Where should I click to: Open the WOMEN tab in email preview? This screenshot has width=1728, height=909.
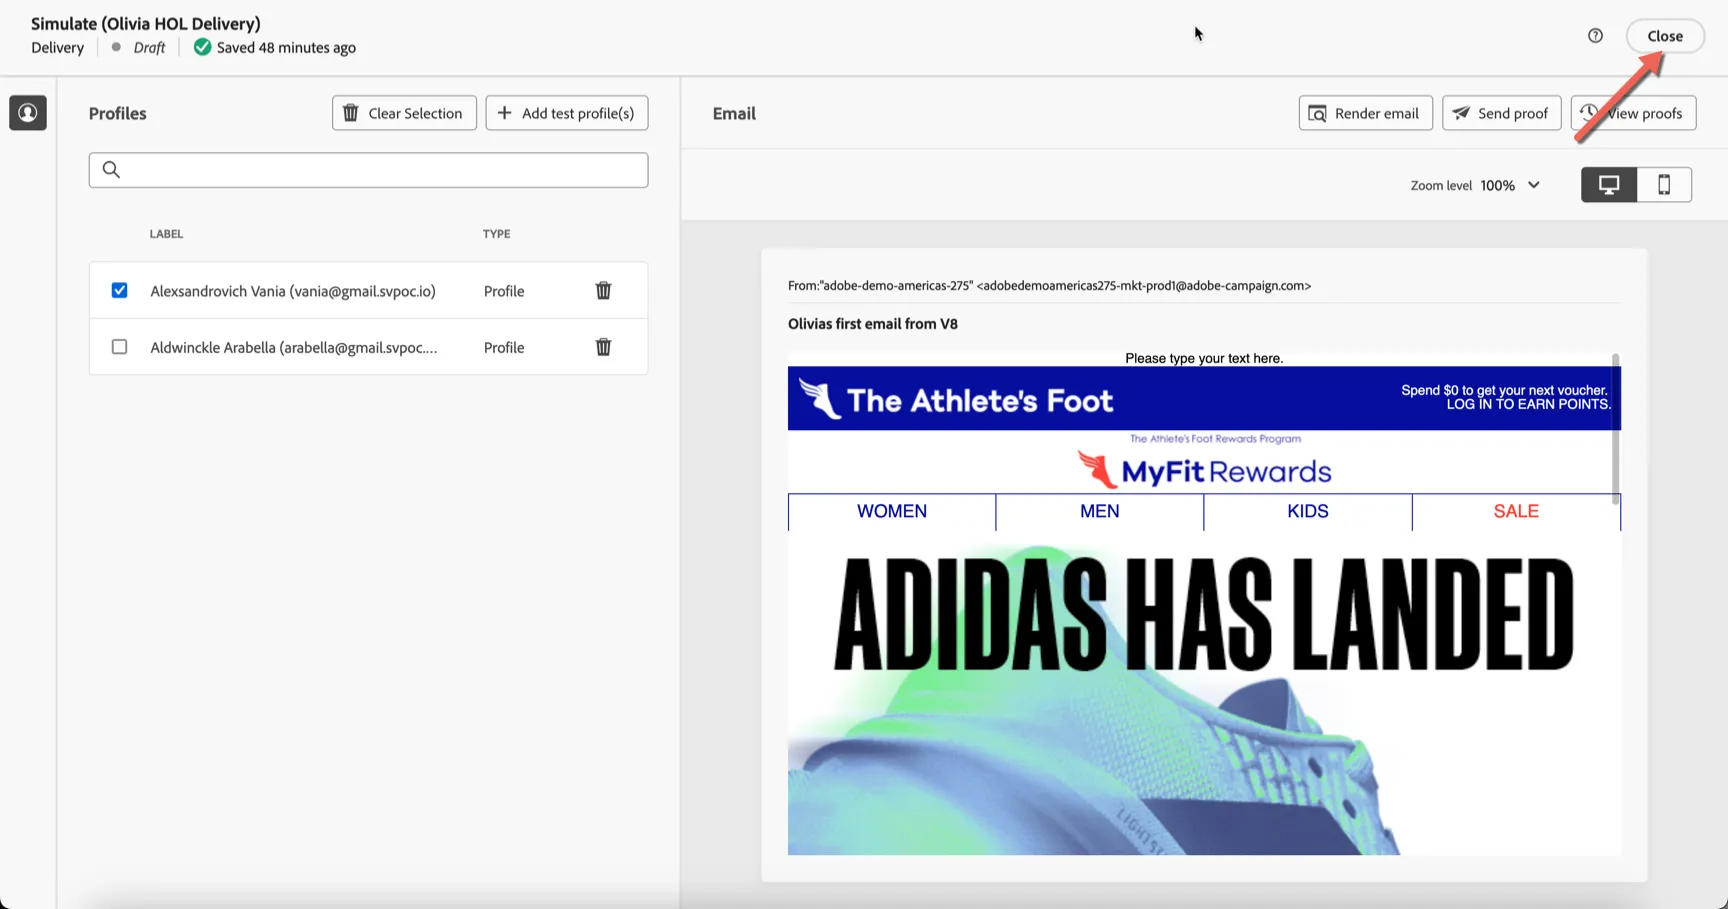[x=892, y=511]
